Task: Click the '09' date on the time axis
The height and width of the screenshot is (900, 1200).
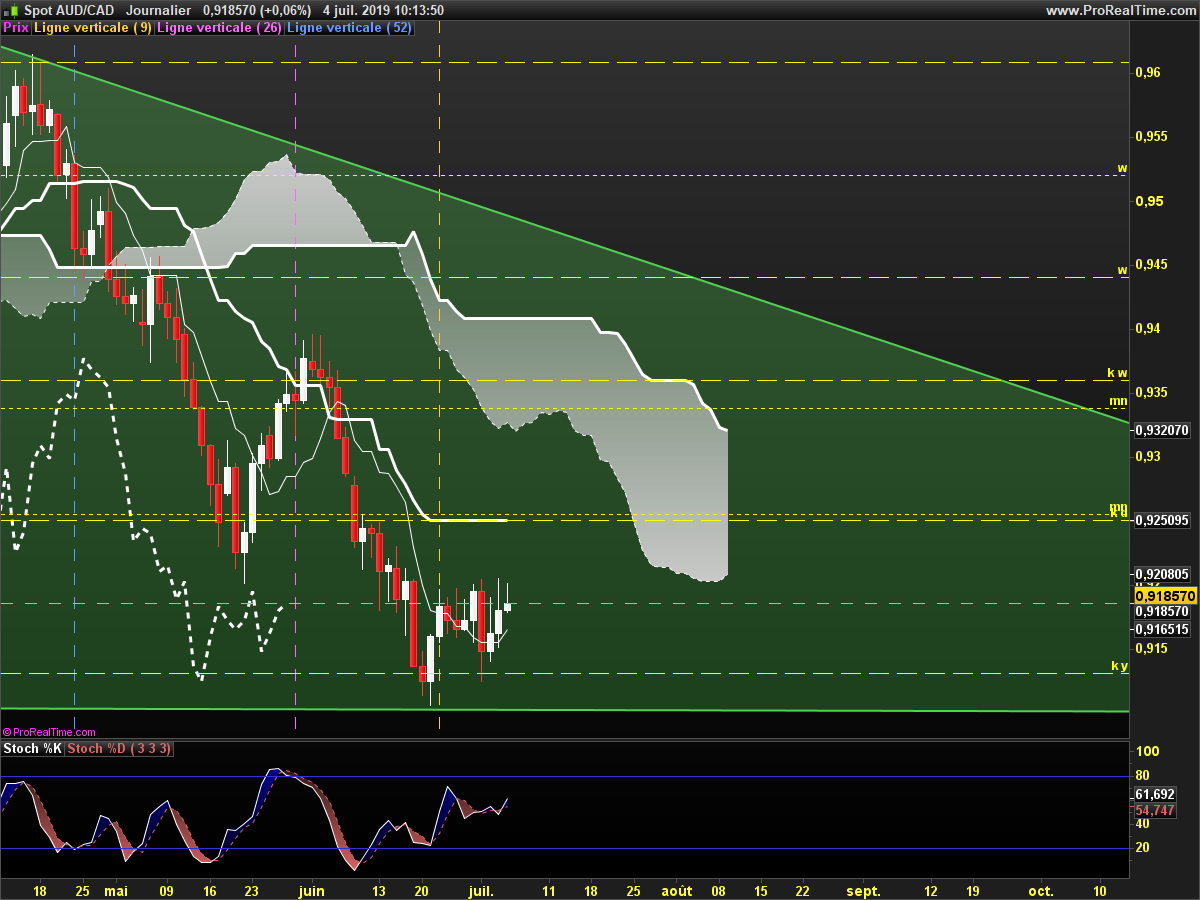Action: point(166,890)
